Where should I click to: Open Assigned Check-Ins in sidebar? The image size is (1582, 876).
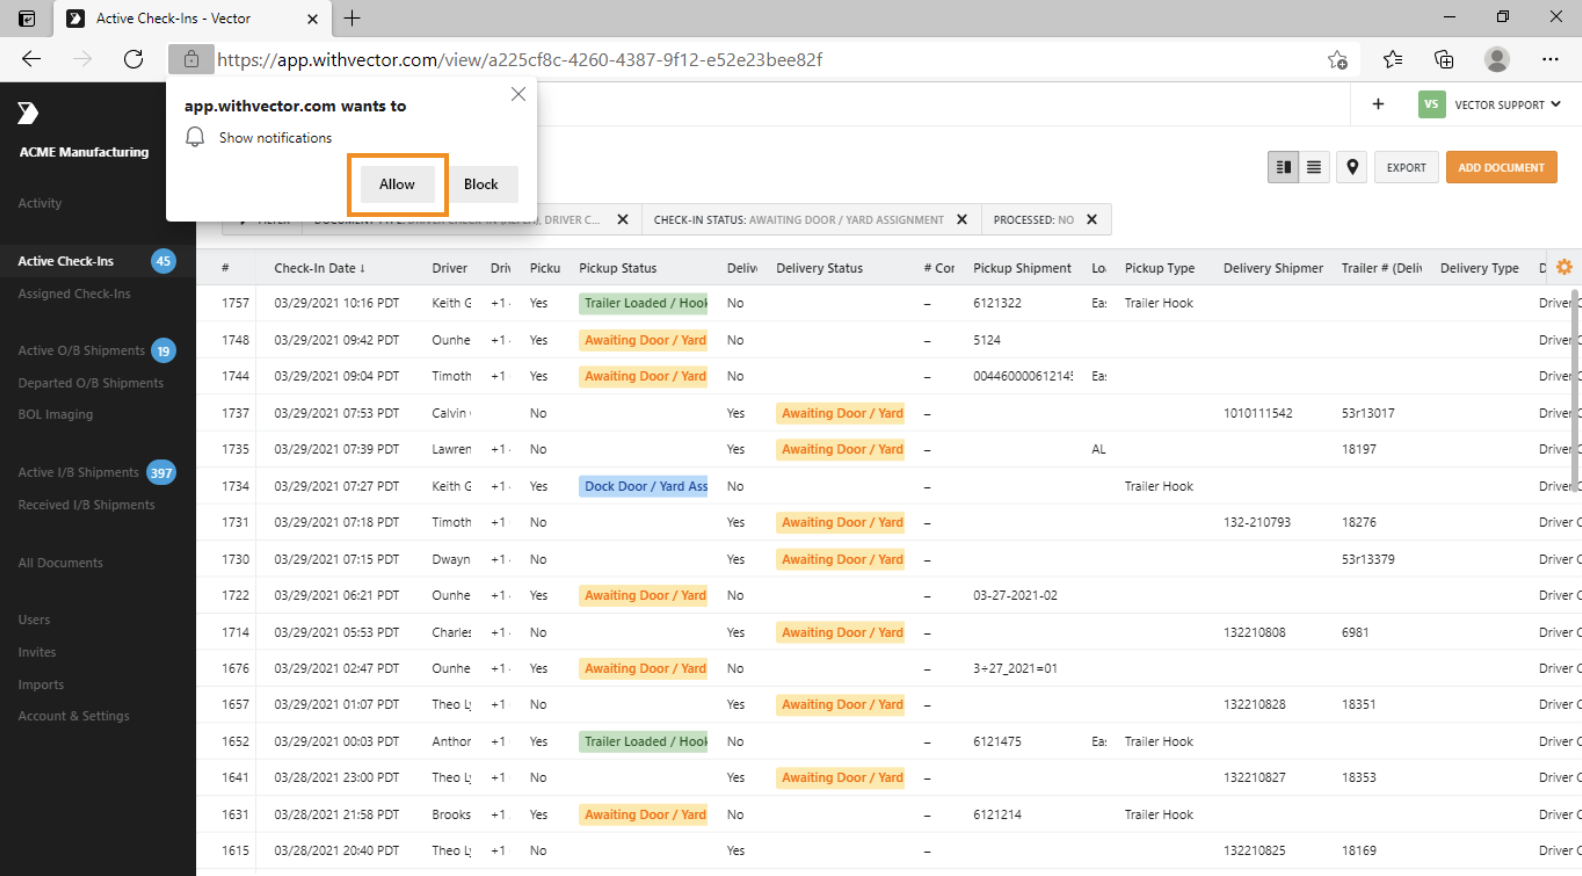[x=74, y=294]
